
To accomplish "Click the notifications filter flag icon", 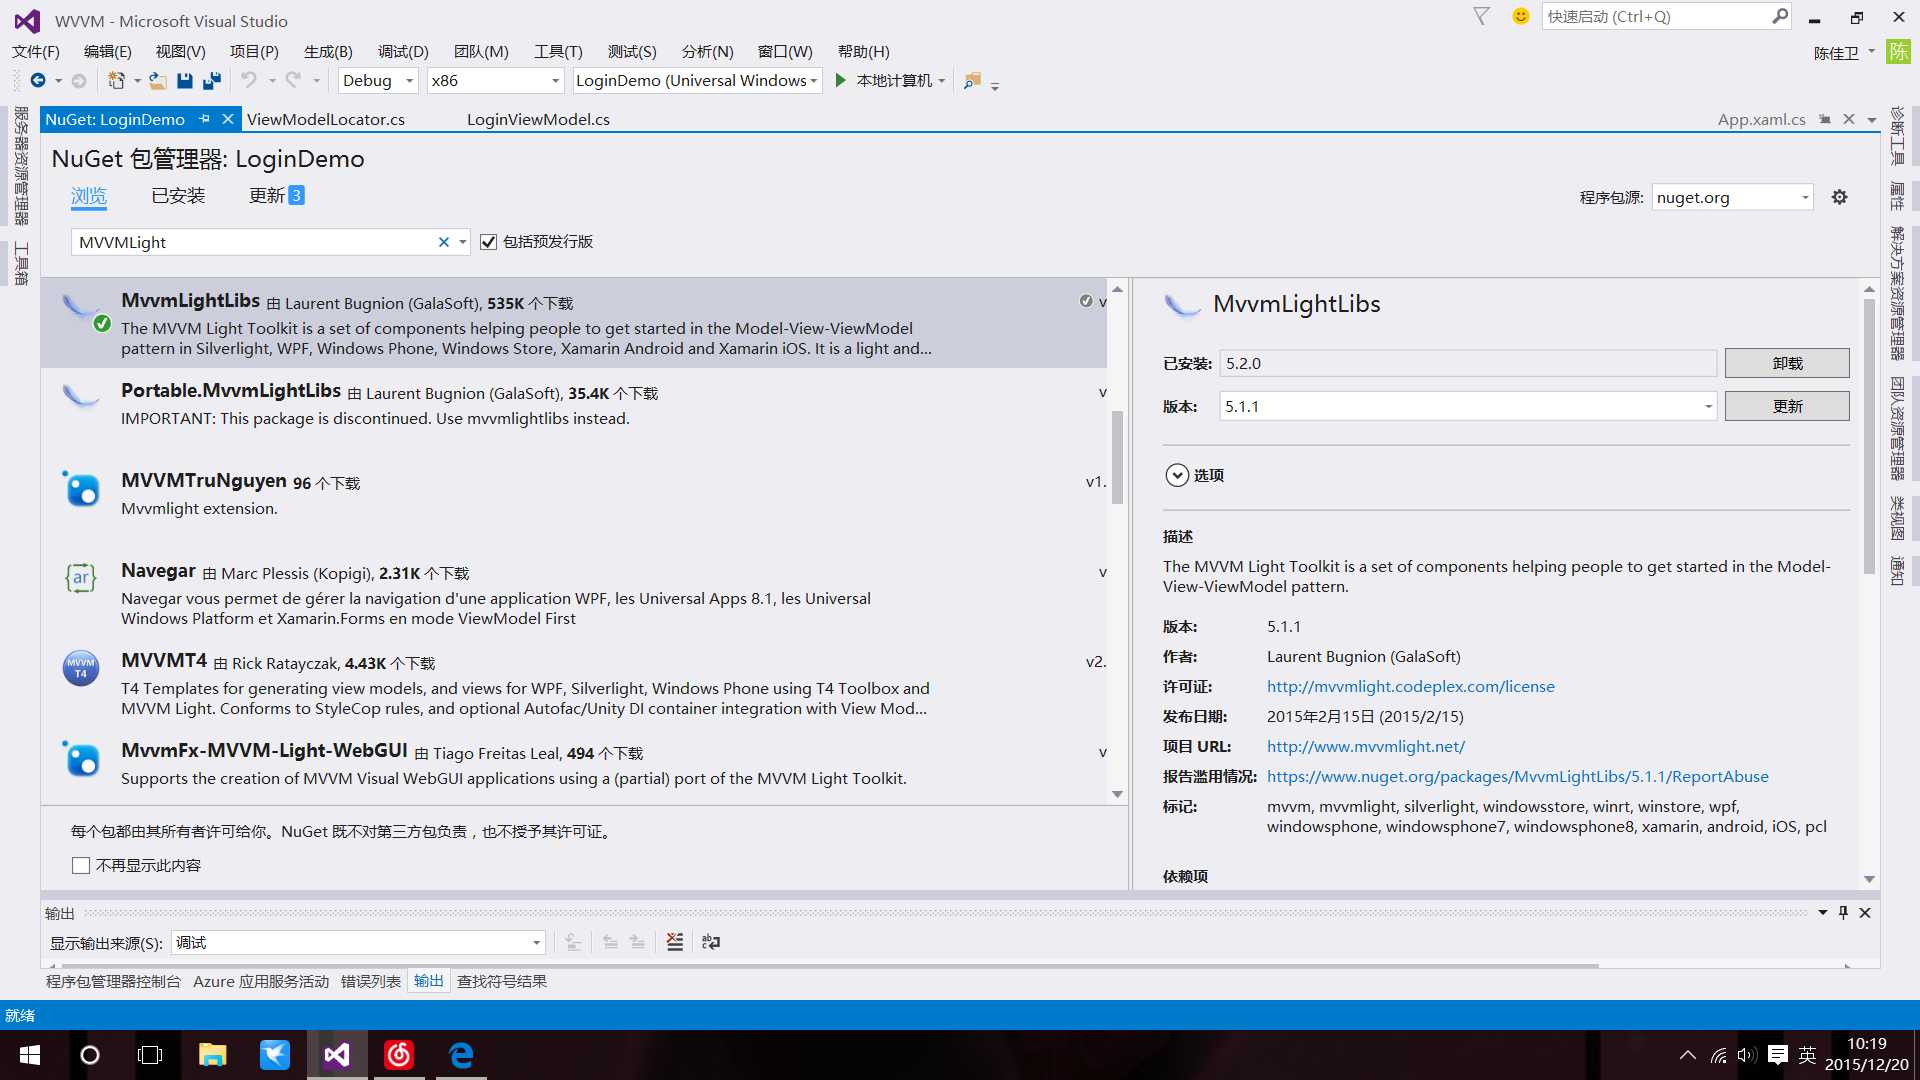I will pyautogui.click(x=1482, y=16).
